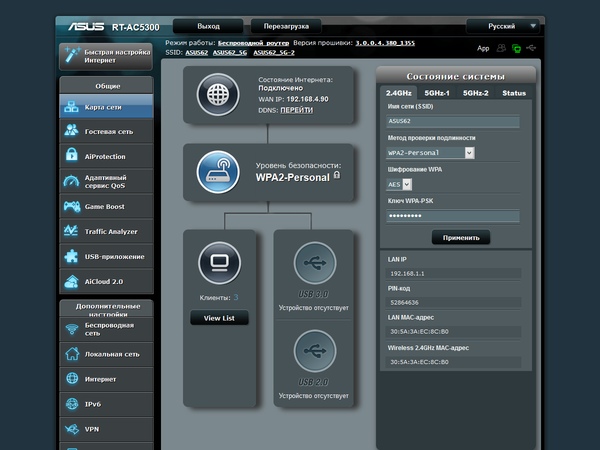The height and width of the screenshot is (450, 600).
Task: Click the green network status icon in header
Action: click(x=516, y=49)
